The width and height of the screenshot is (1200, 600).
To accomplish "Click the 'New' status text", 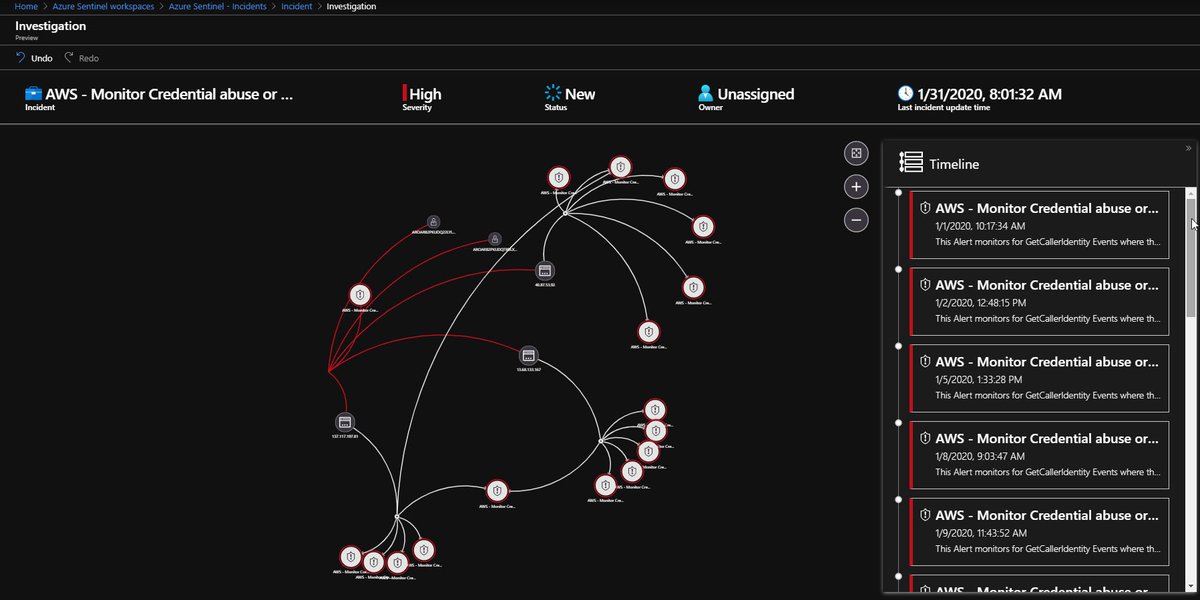I will [x=580, y=94].
